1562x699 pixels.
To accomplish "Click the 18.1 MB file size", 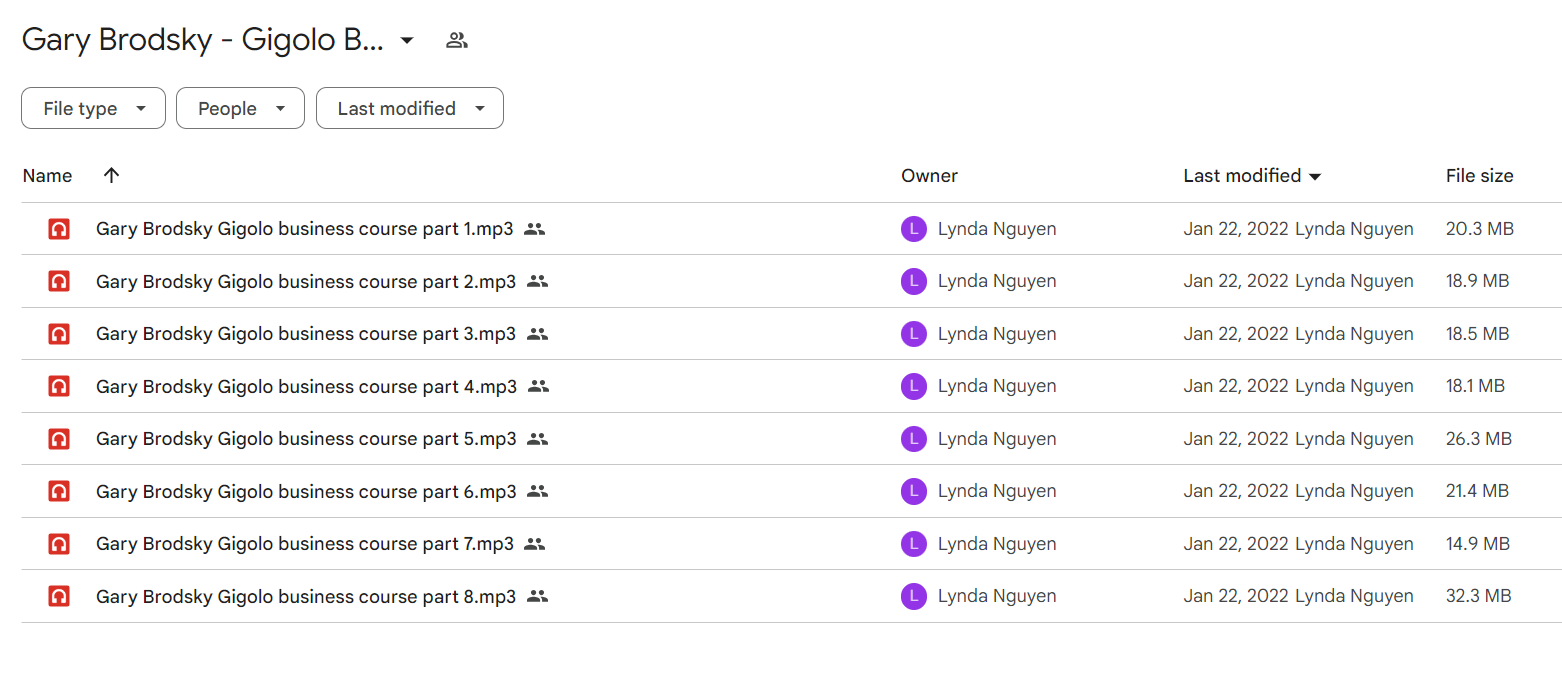I will (x=1475, y=386).
